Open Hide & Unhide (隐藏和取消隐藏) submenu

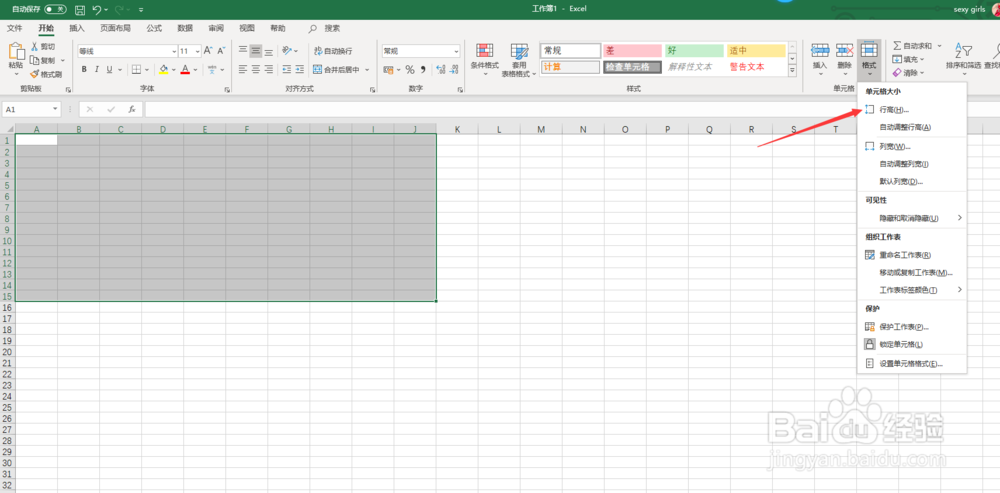coord(912,218)
